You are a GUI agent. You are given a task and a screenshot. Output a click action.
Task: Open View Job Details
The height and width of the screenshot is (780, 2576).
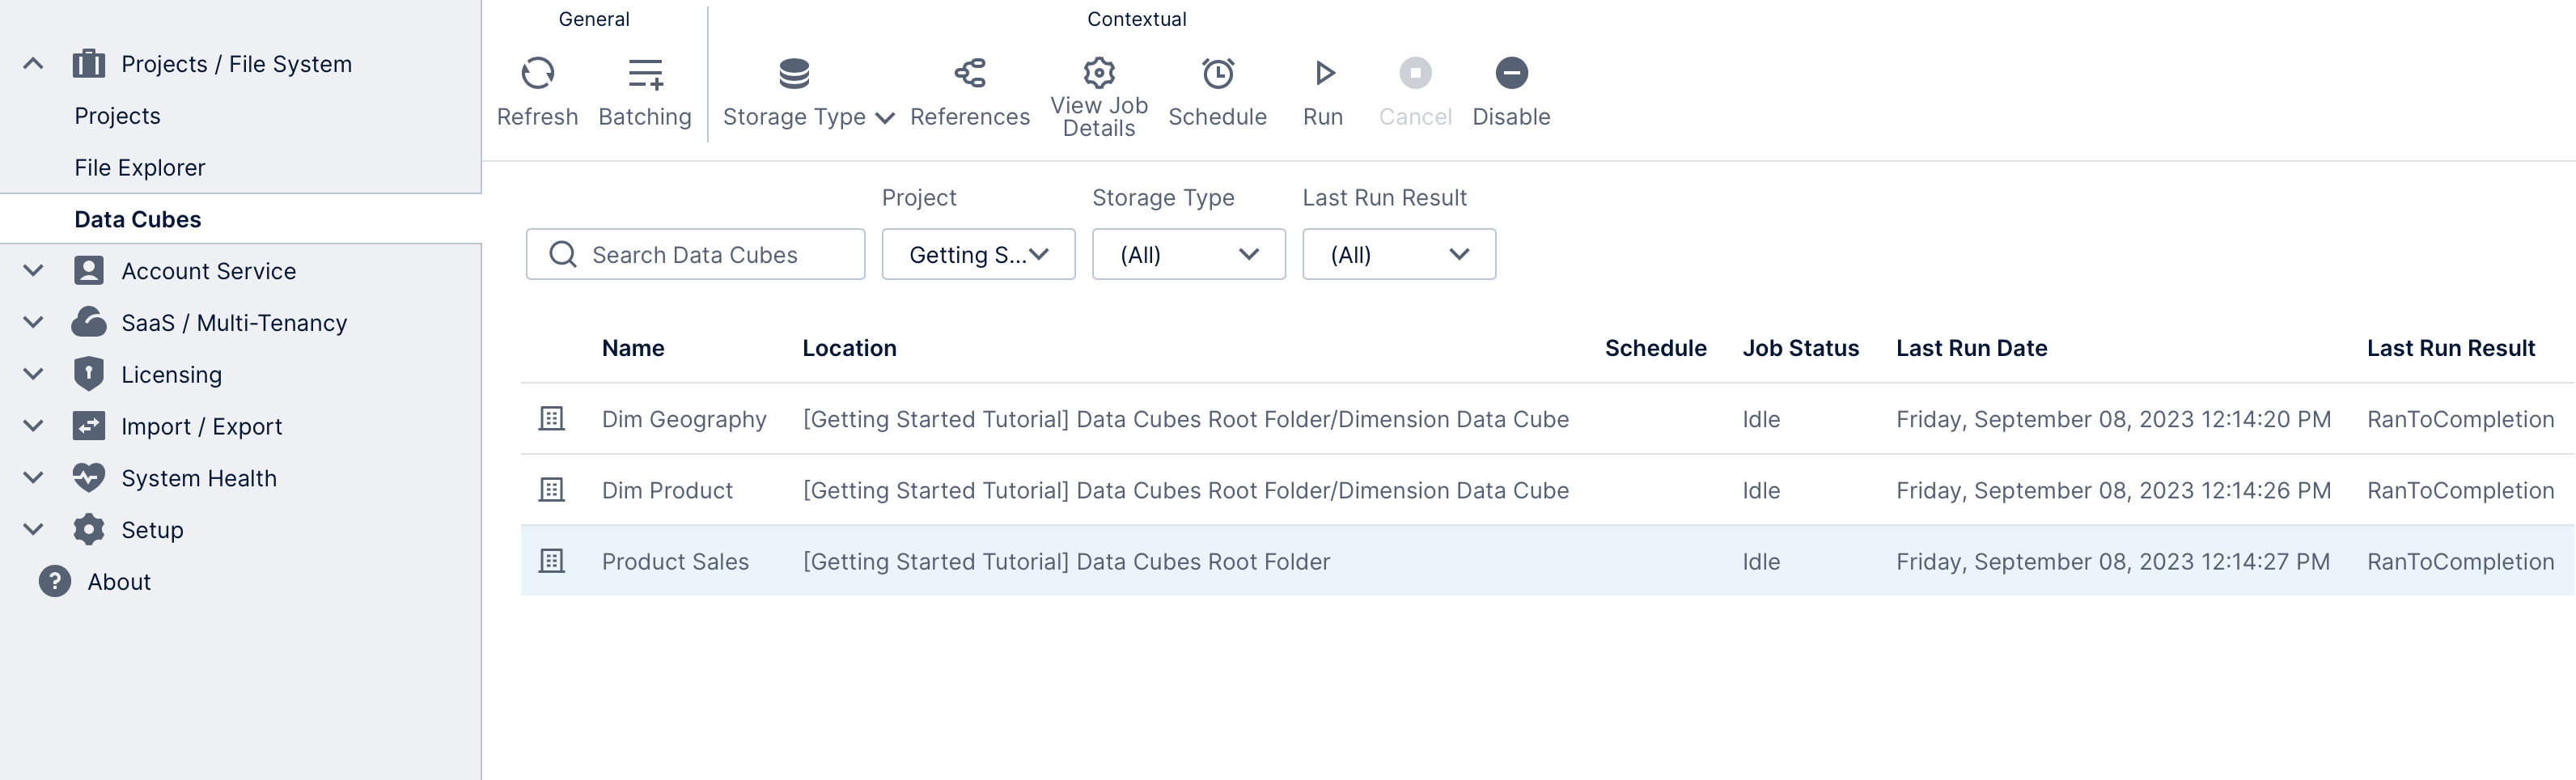[1098, 72]
